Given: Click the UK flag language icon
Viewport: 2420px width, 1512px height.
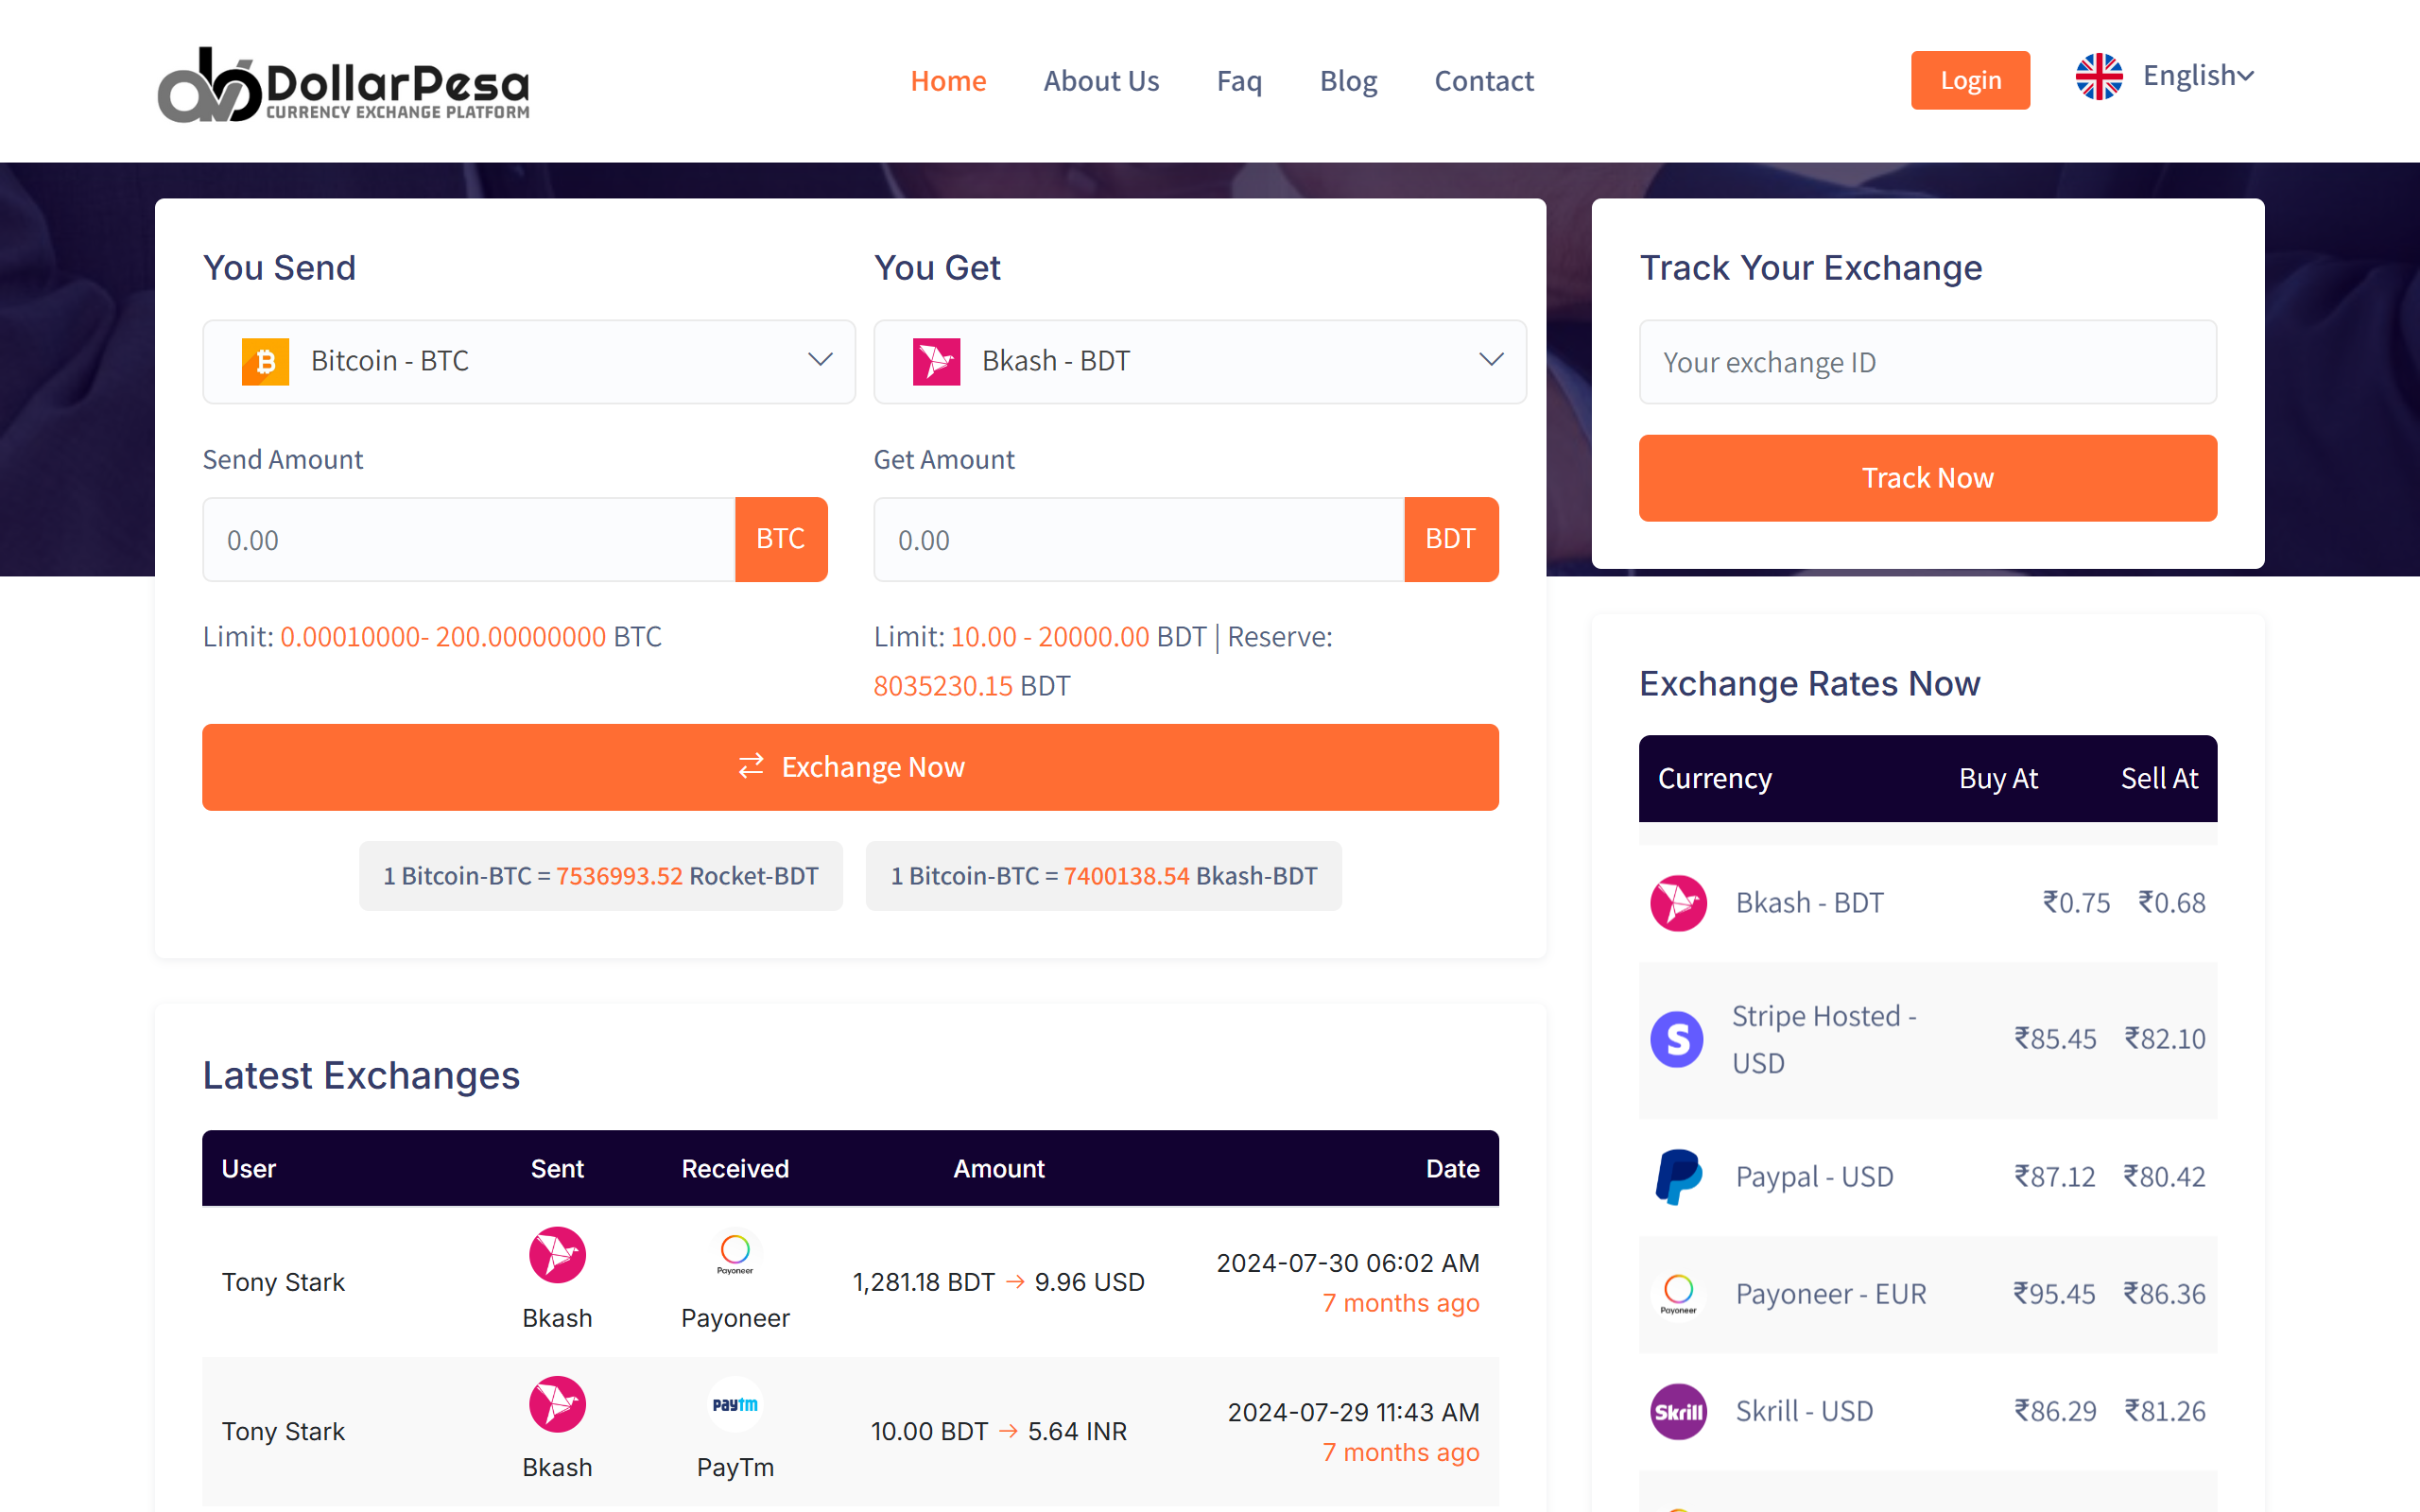Looking at the screenshot, I should click(x=2099, y=77).
